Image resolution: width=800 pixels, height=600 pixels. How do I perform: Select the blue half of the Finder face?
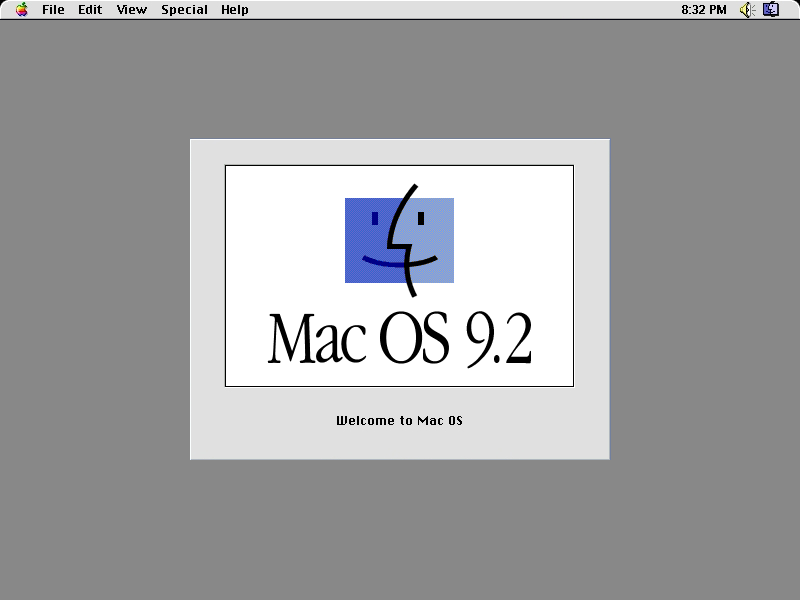tap(370, 238)
